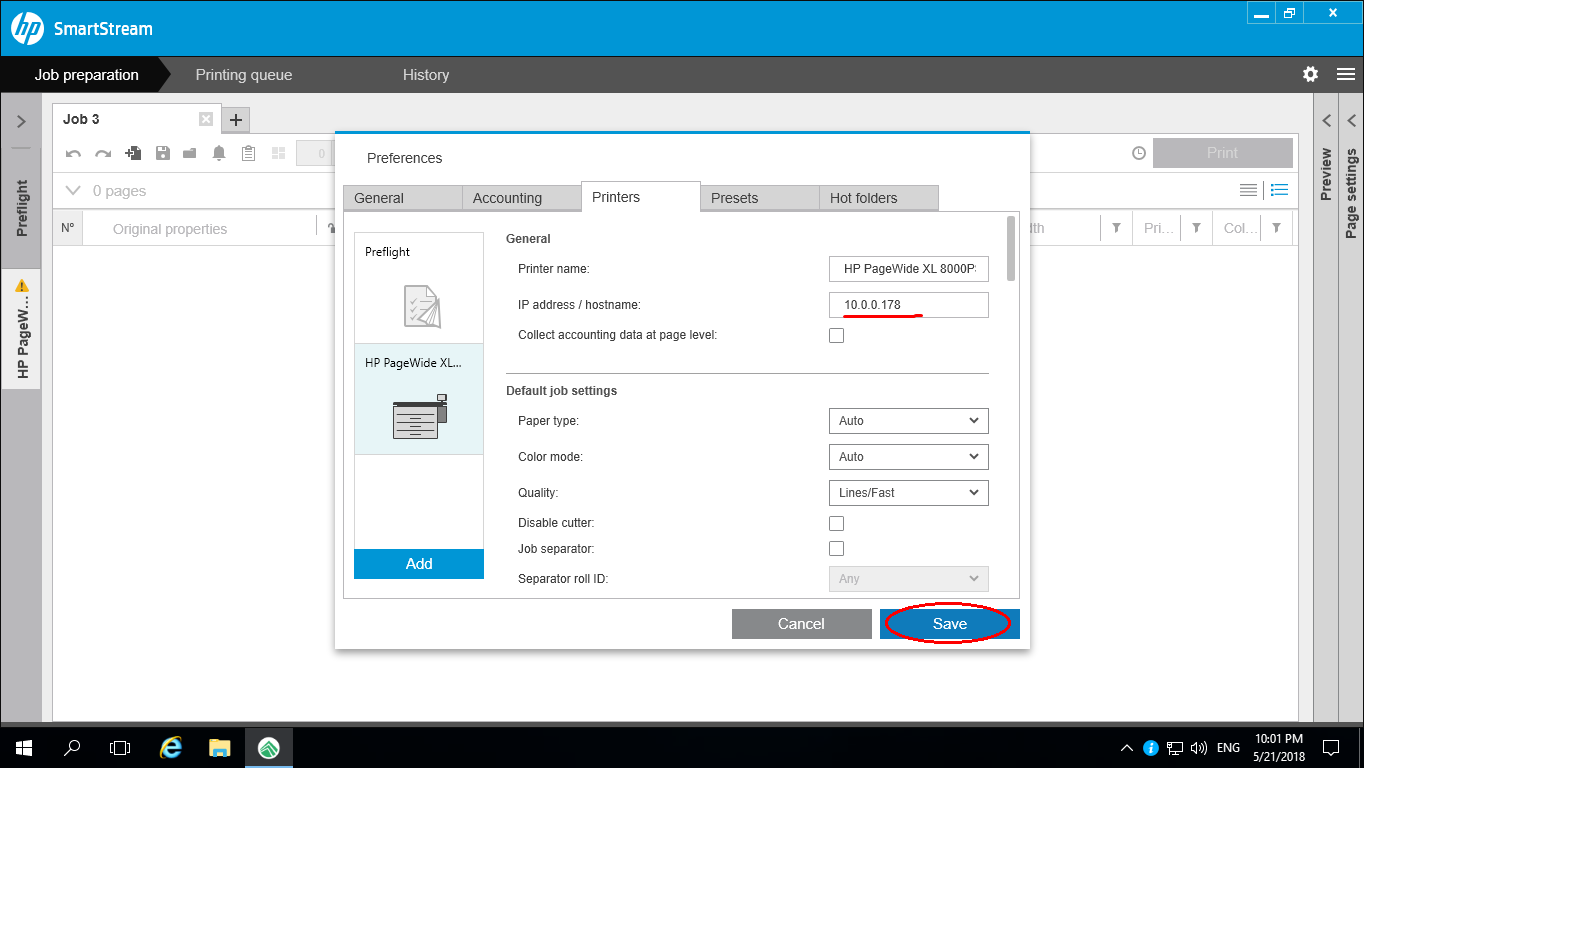
Task: Open settings with the gear icon
Action: coord(1310,74)
